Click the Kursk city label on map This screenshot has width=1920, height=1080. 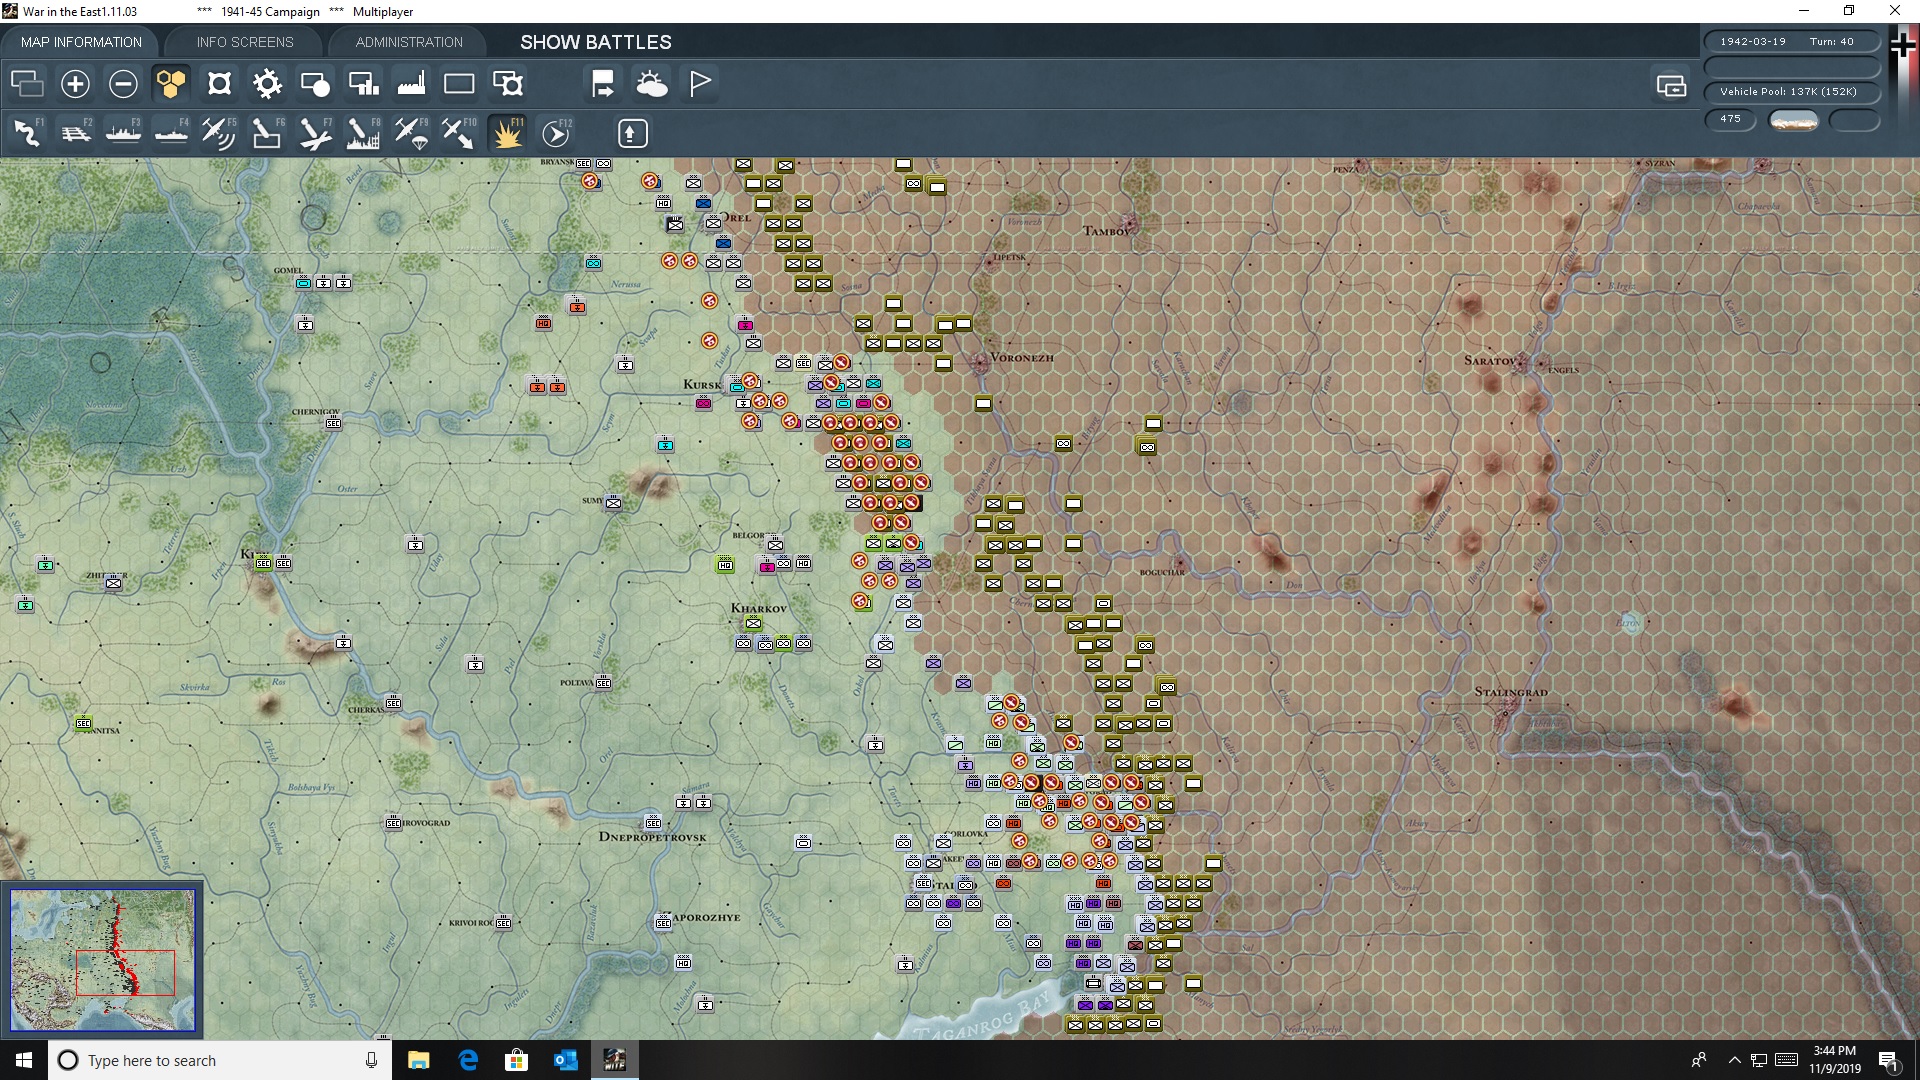pyautogui.click(x=701, y=384)
